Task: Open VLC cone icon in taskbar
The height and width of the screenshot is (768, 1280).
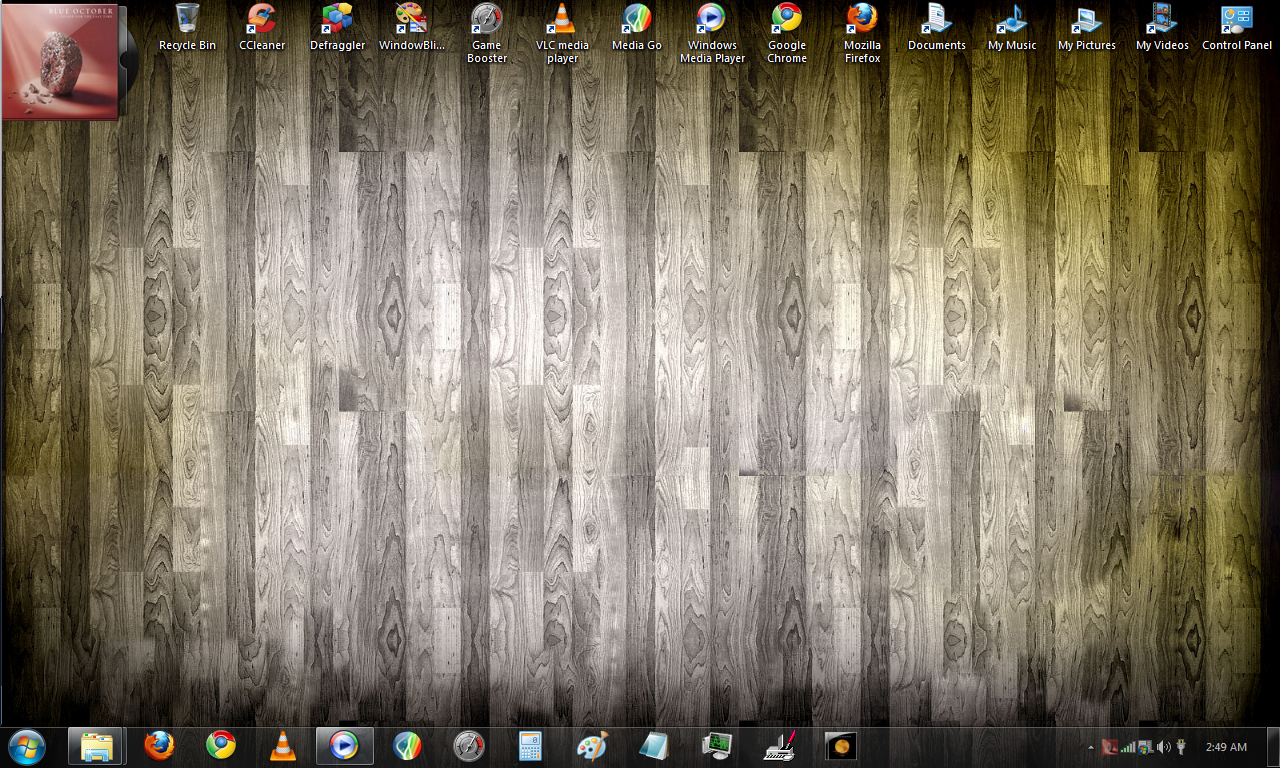Action: 283,746
